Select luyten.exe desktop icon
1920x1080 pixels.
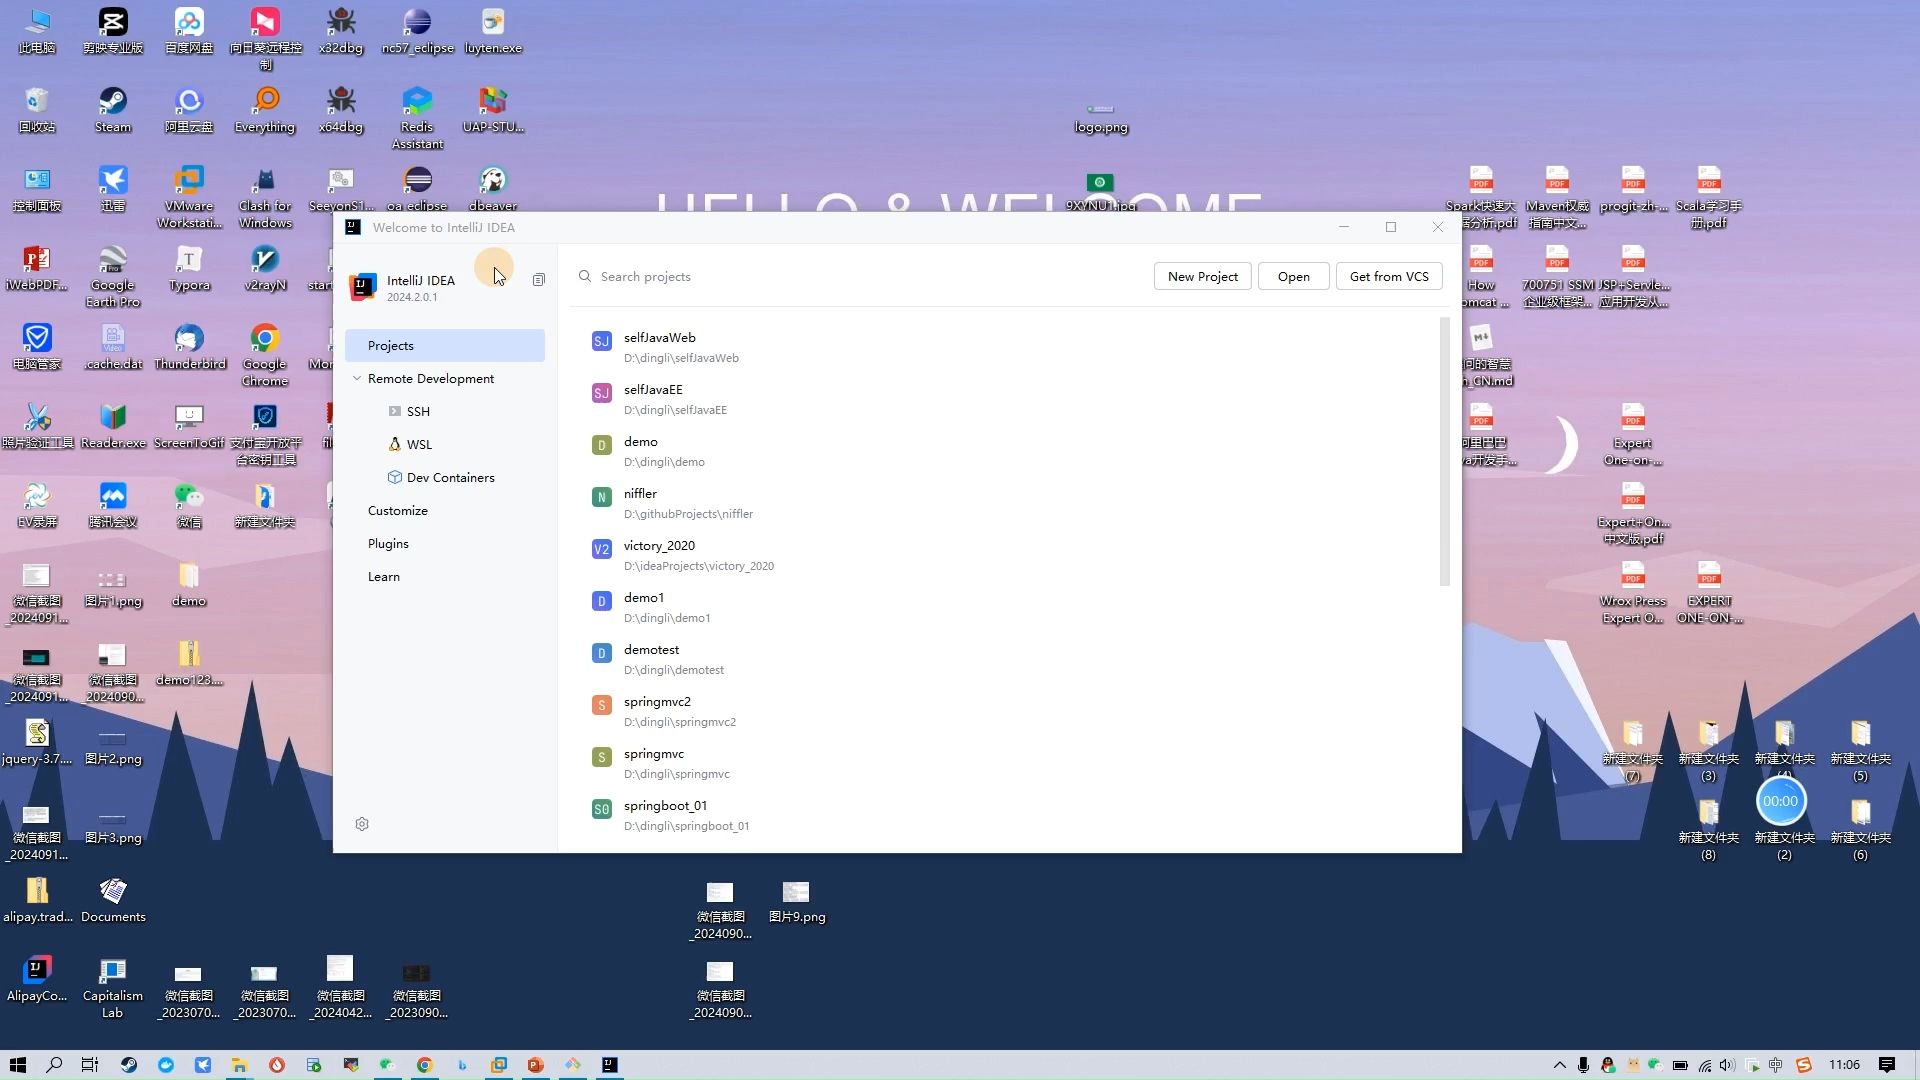click(493, 30)
